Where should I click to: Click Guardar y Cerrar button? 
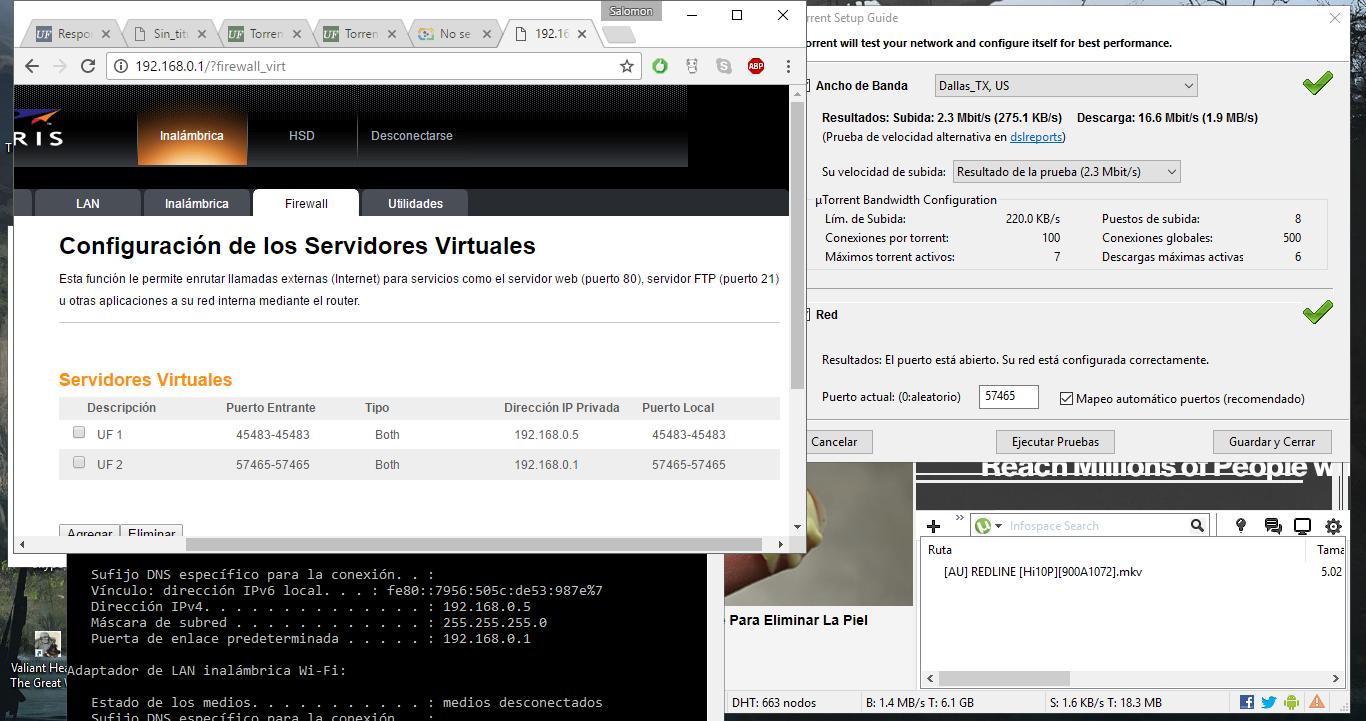(x=1272, y=442)
